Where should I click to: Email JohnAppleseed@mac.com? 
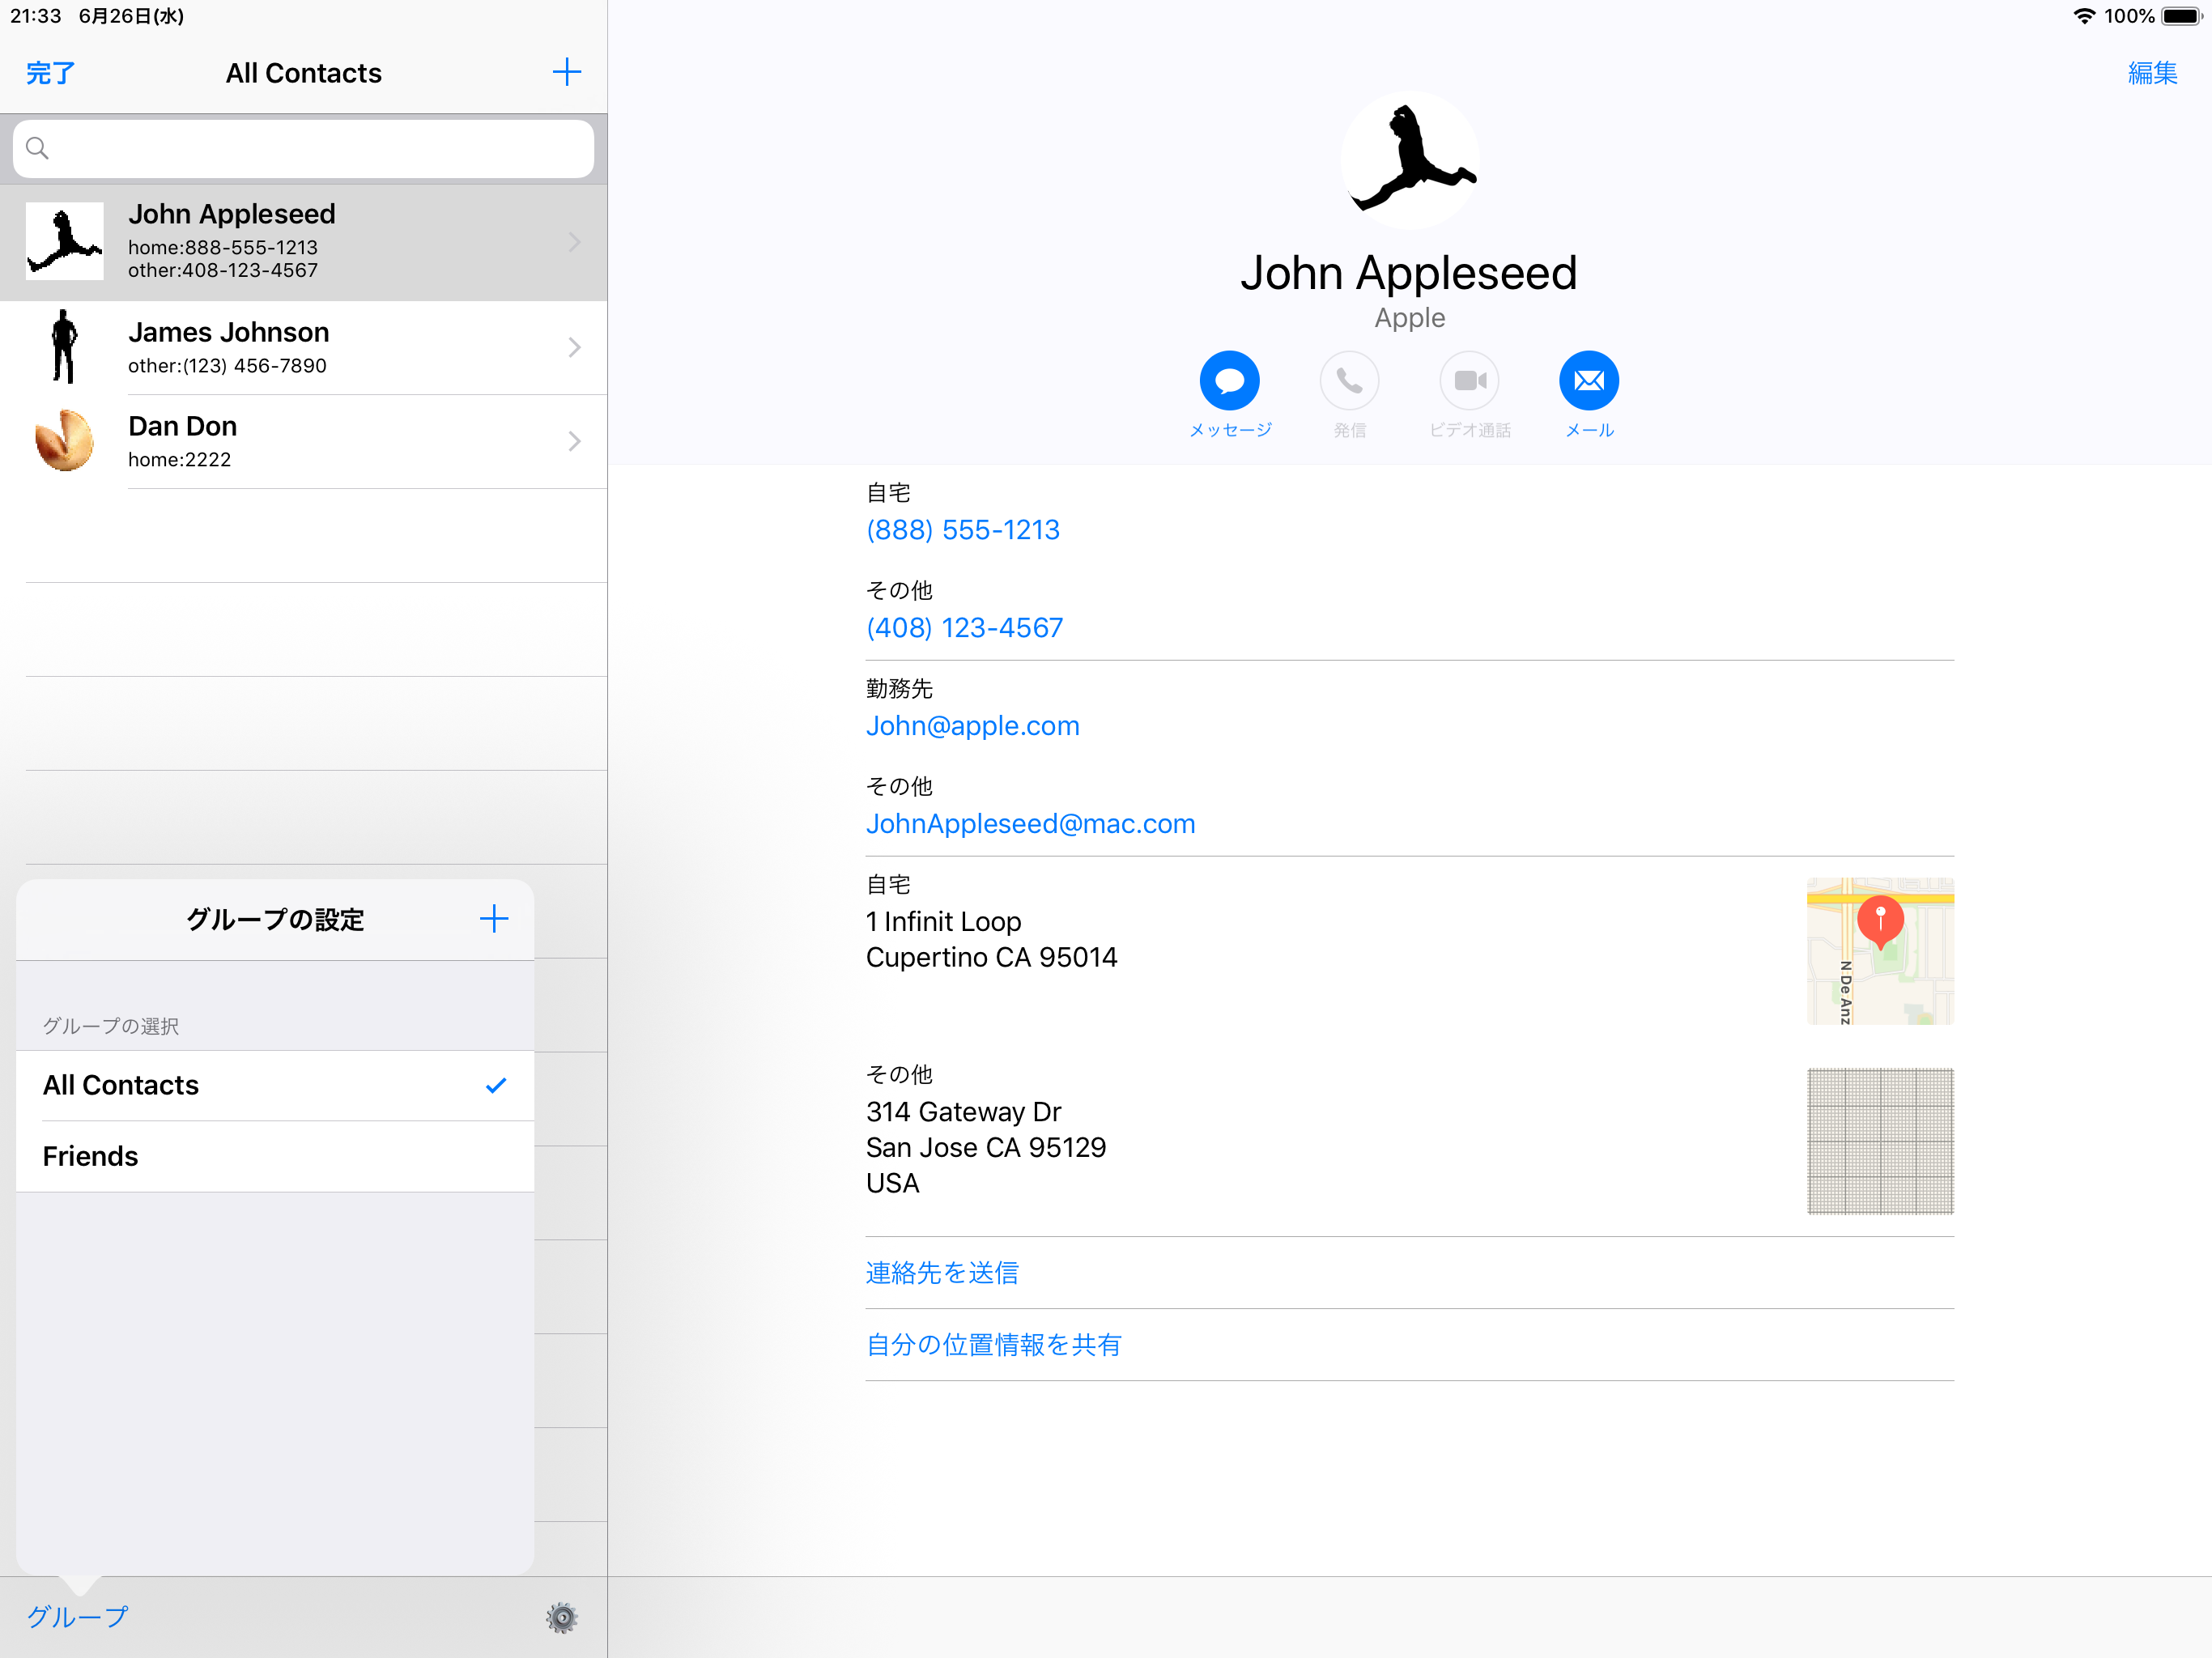pos(1030,824)
